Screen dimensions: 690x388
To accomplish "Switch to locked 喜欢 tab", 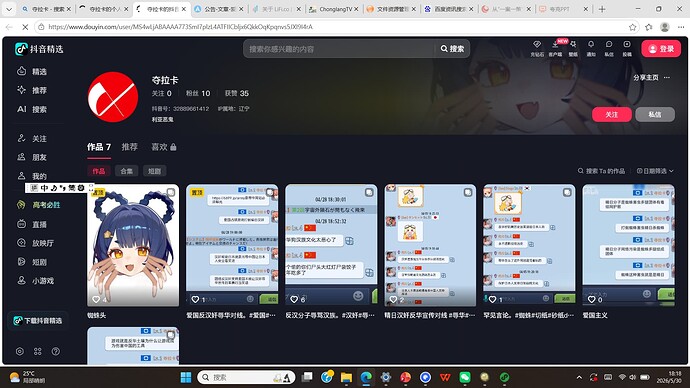I will (x=164, y=147).
